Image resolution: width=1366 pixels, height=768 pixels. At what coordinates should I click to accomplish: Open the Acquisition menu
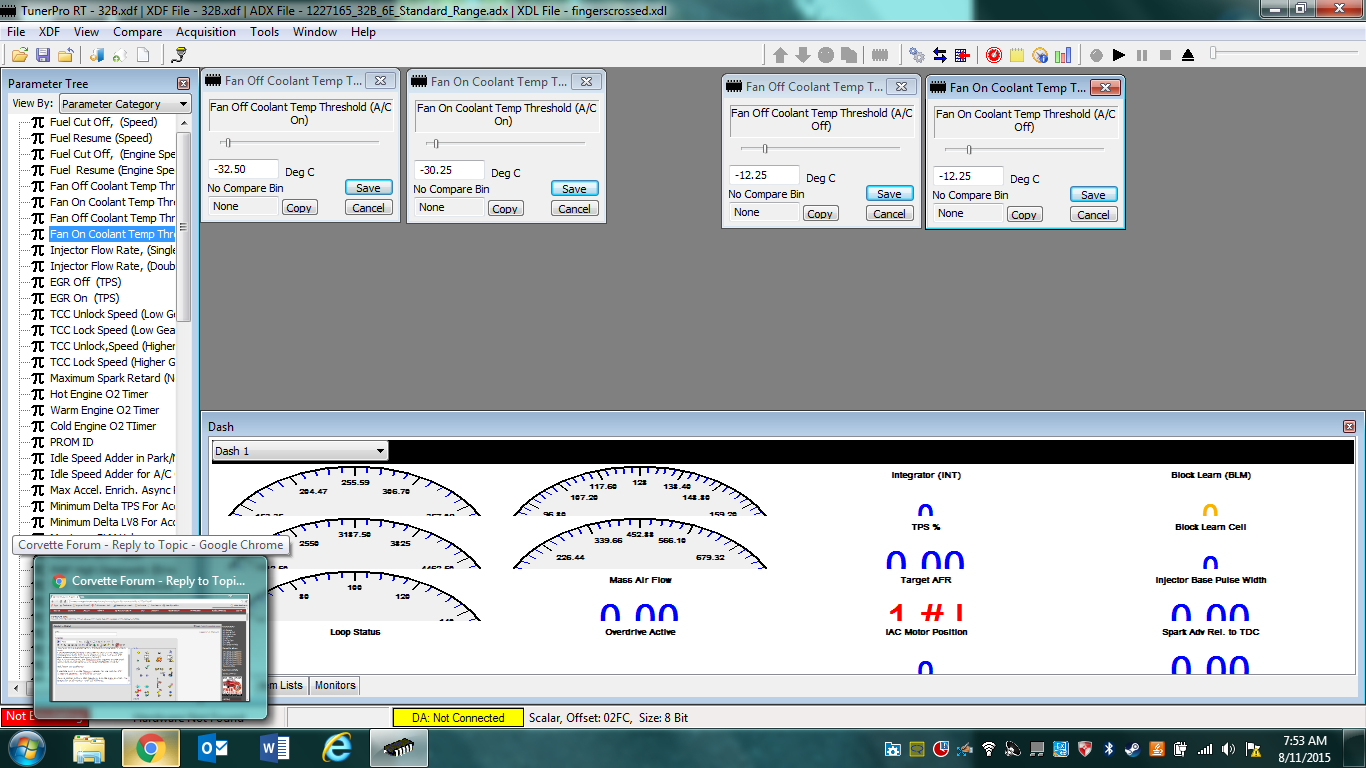[206, 32]
